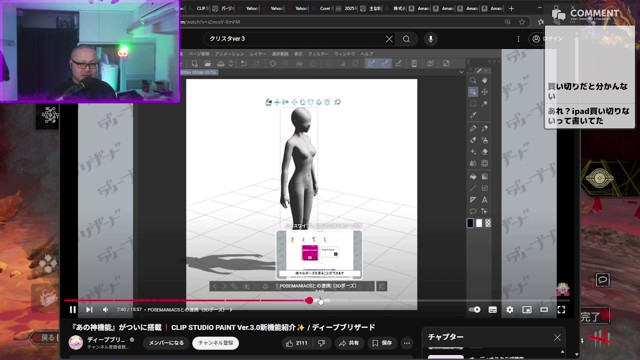Toggle subtitles on the player

(x=493, y=310)
